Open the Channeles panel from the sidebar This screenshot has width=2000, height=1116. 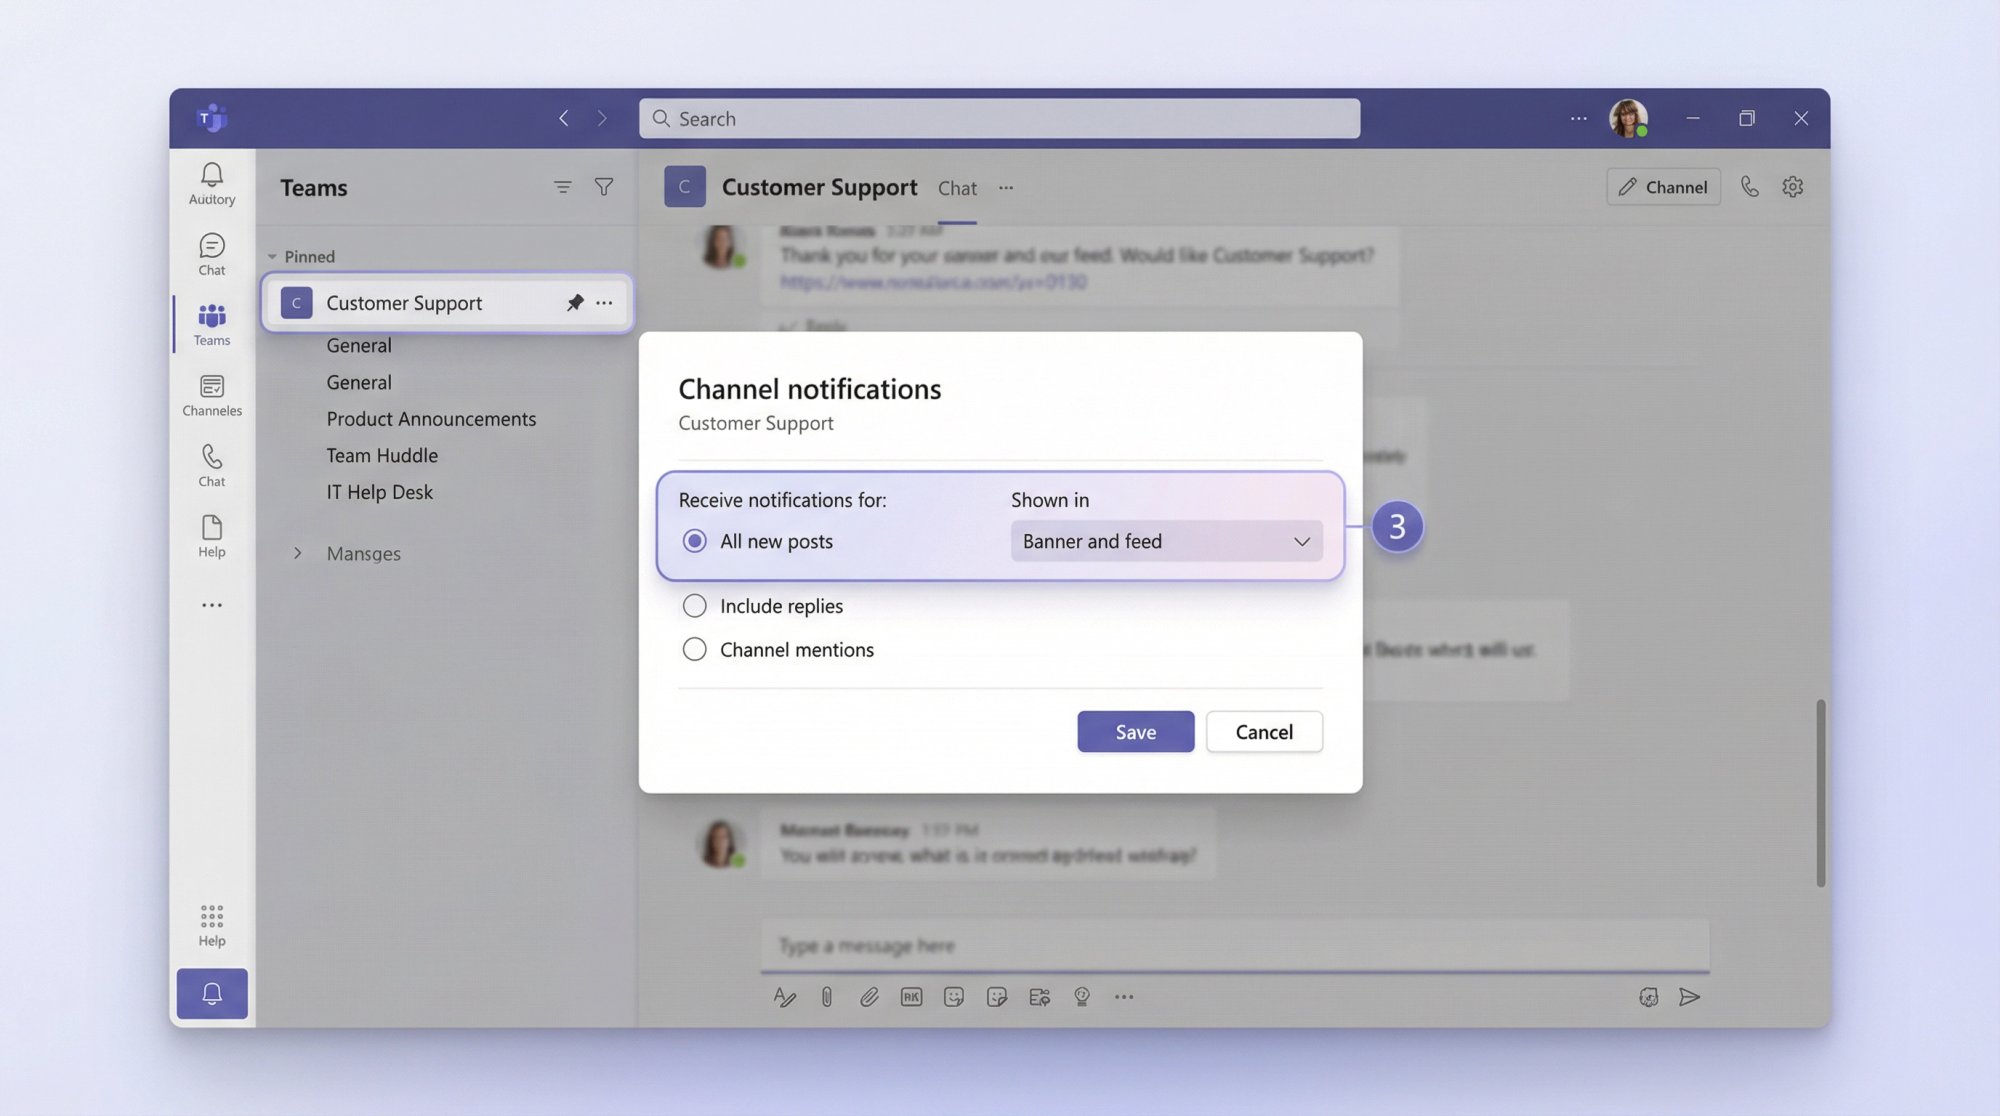(x=211, y=394)
